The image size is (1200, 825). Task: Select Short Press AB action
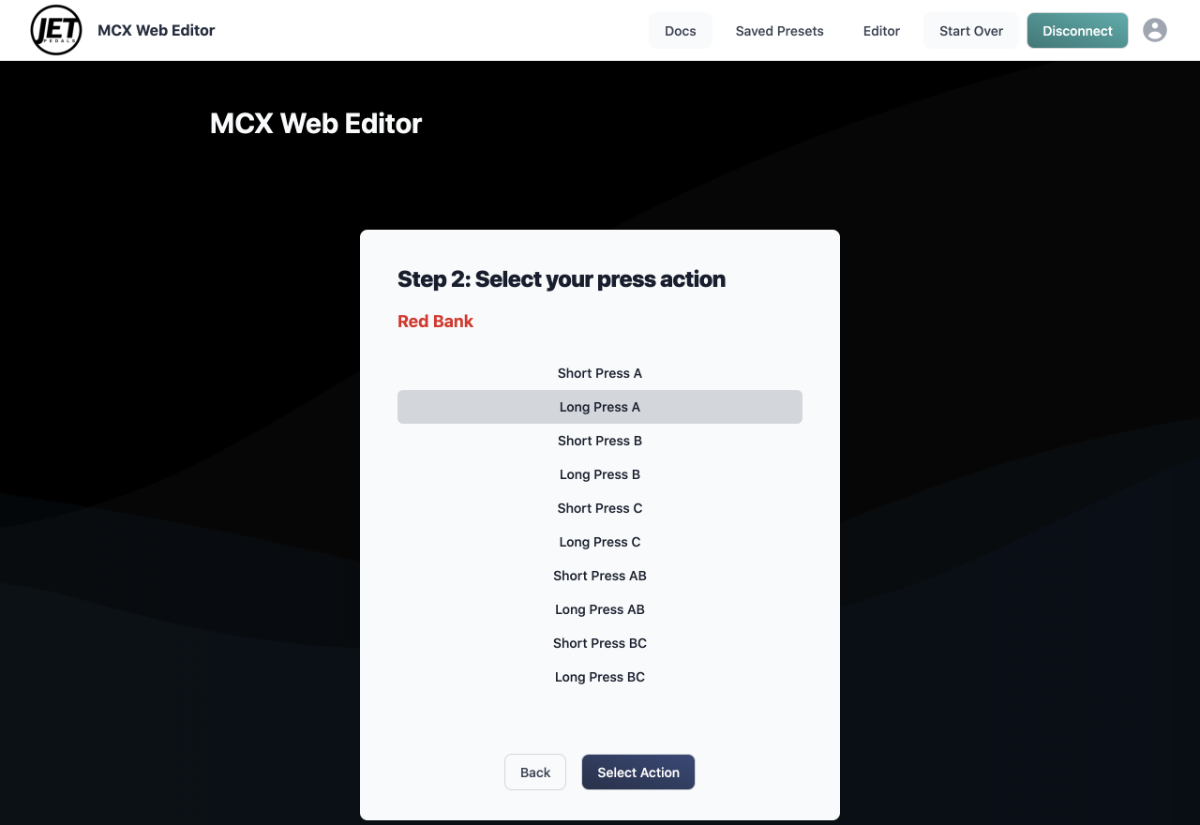pyautogui.click(x=600, y=576)
